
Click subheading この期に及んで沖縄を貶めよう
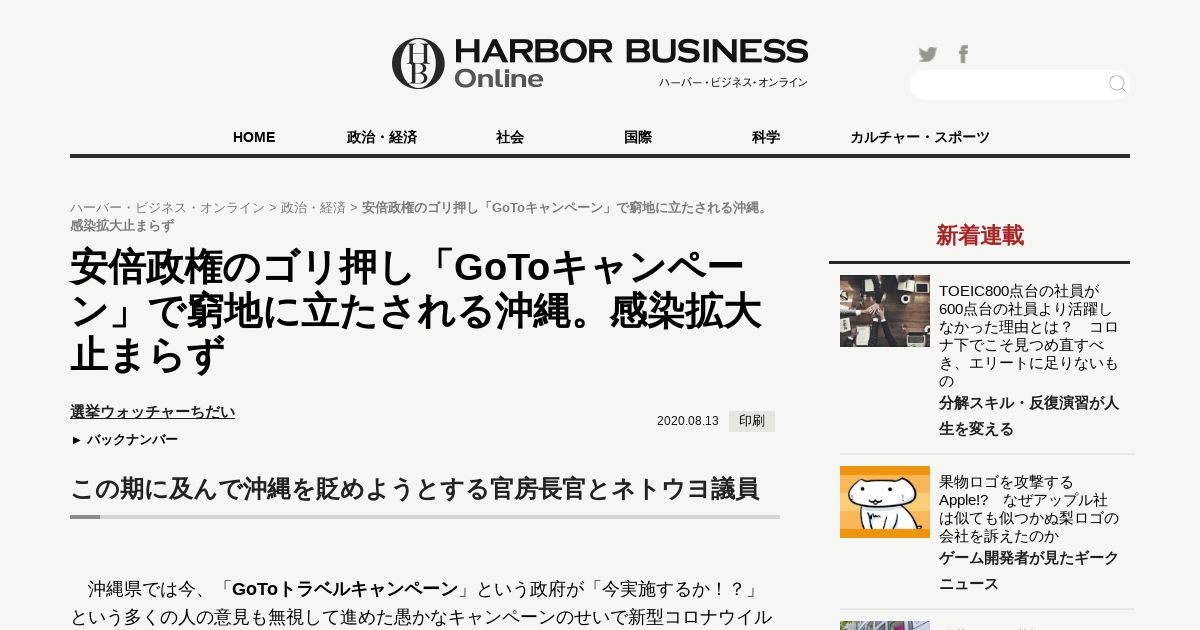414,489
